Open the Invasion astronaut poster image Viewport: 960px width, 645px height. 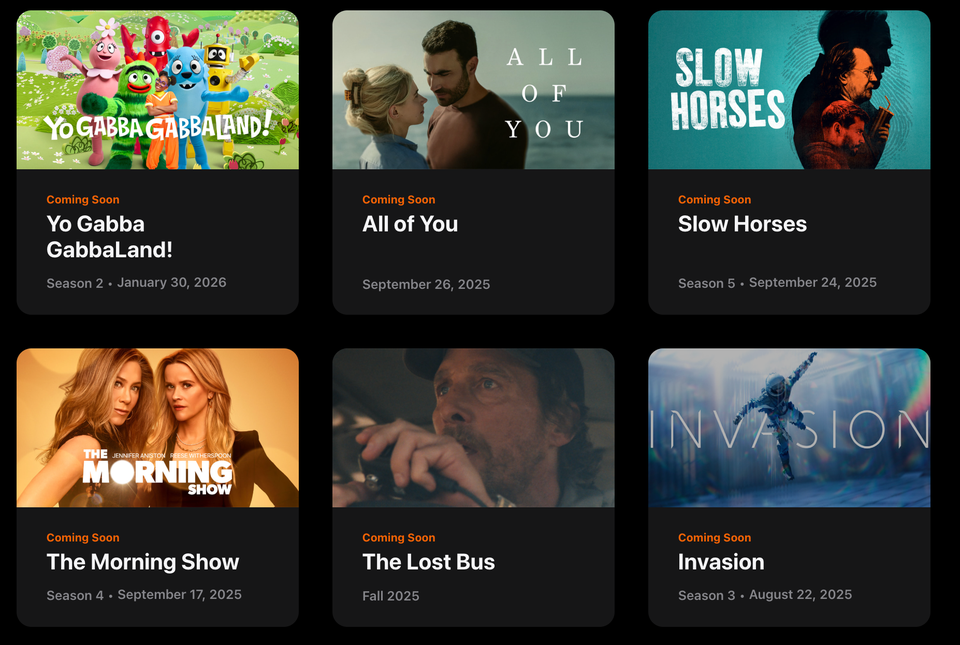pyautogui.click(x=789, y=428)
